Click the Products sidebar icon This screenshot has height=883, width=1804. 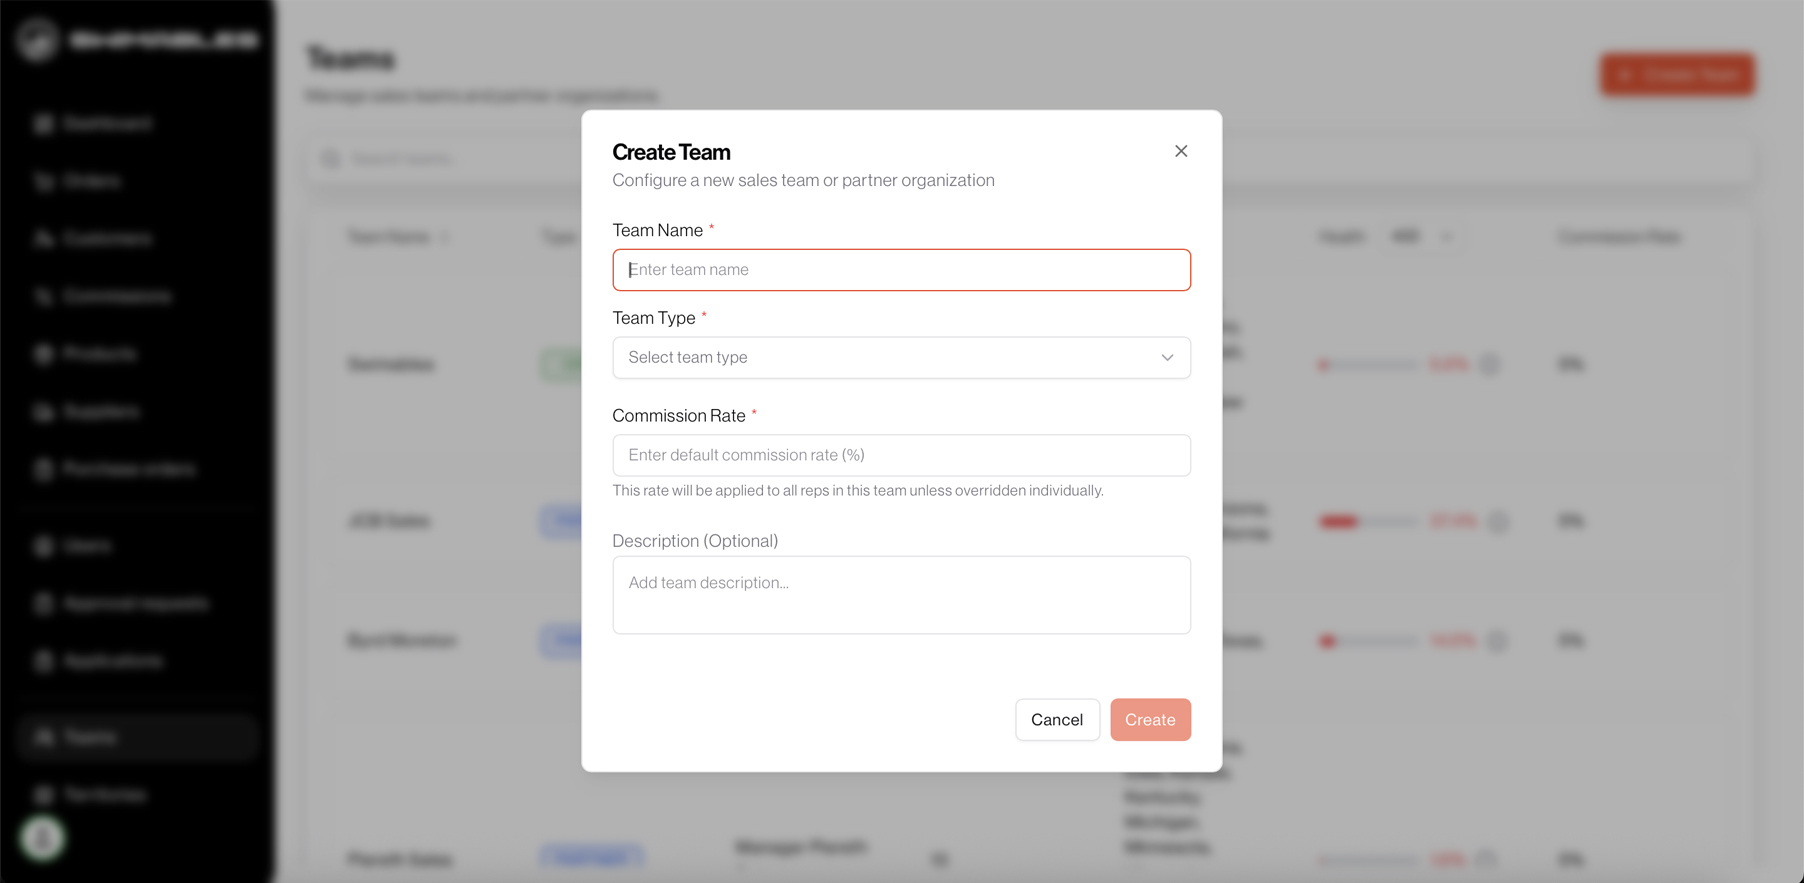tap(43, 354)
